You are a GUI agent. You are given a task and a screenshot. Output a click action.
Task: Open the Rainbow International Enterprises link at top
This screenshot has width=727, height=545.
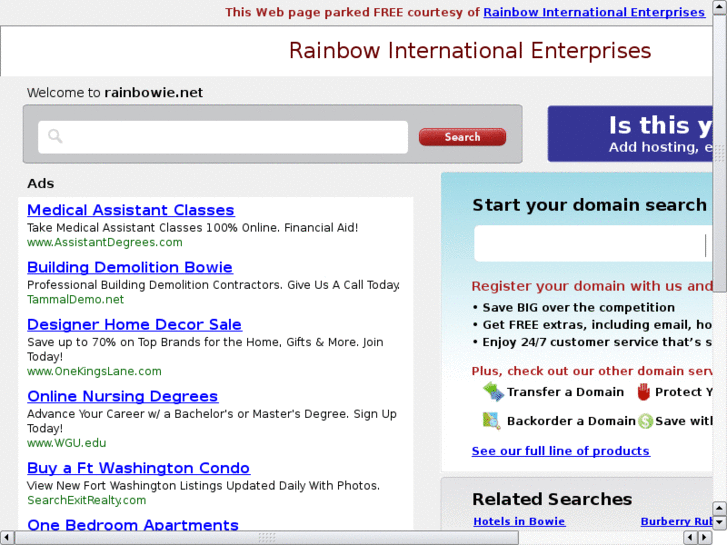[594, 12]
